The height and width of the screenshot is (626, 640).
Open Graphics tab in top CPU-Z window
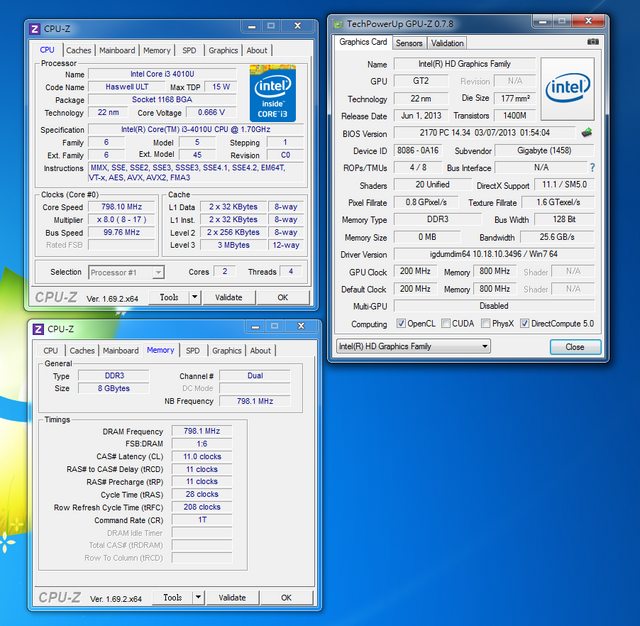(223, 50)
